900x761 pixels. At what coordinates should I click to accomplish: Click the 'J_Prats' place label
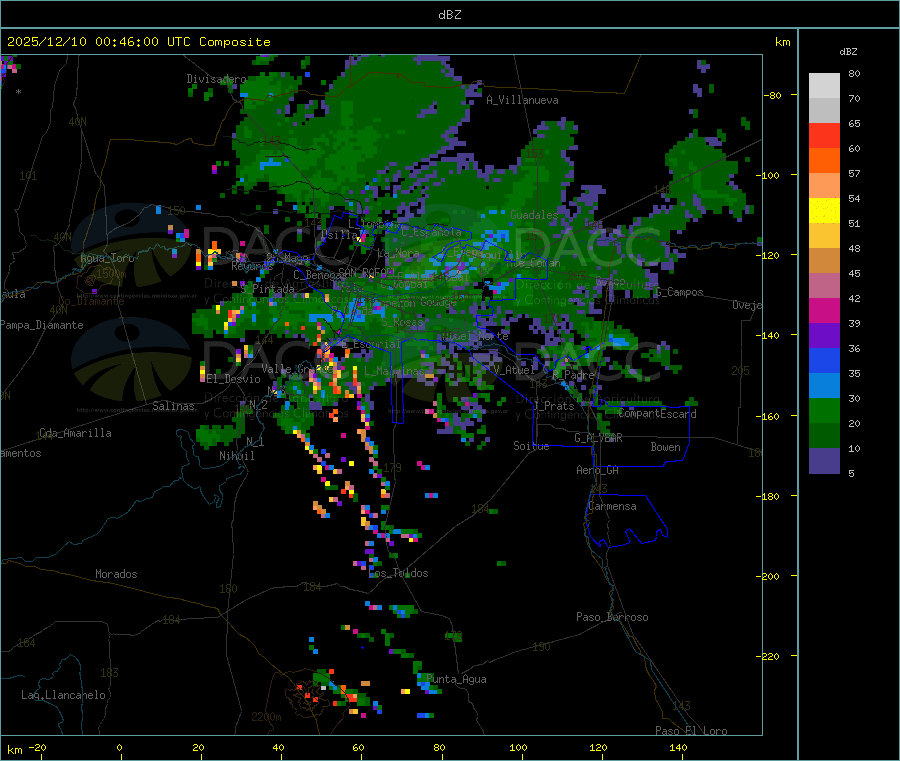[554, 406]
